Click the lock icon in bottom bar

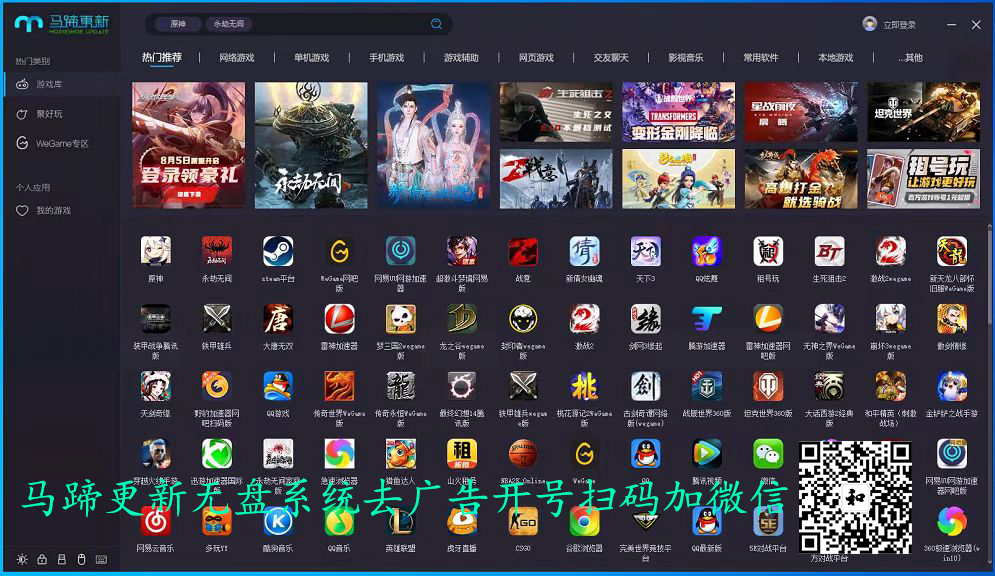42,560
